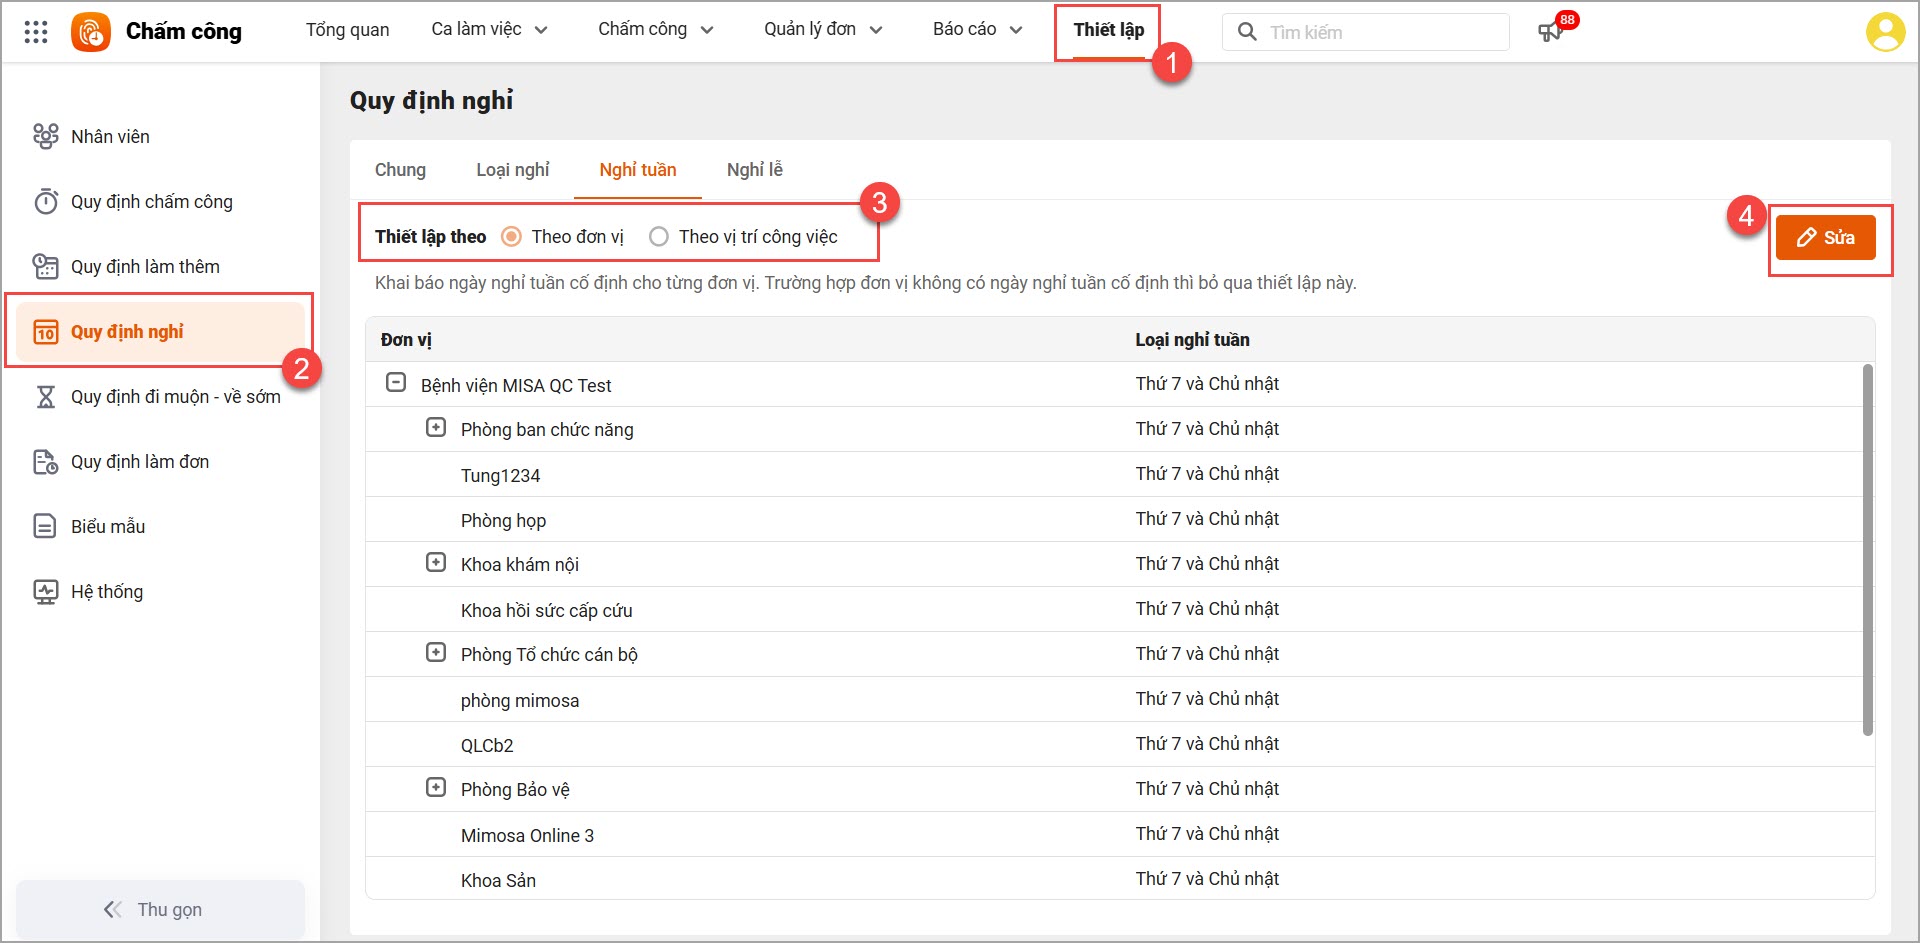
Task: Switch to the Nghỉ lễ tab
Action: pos(754,170)
